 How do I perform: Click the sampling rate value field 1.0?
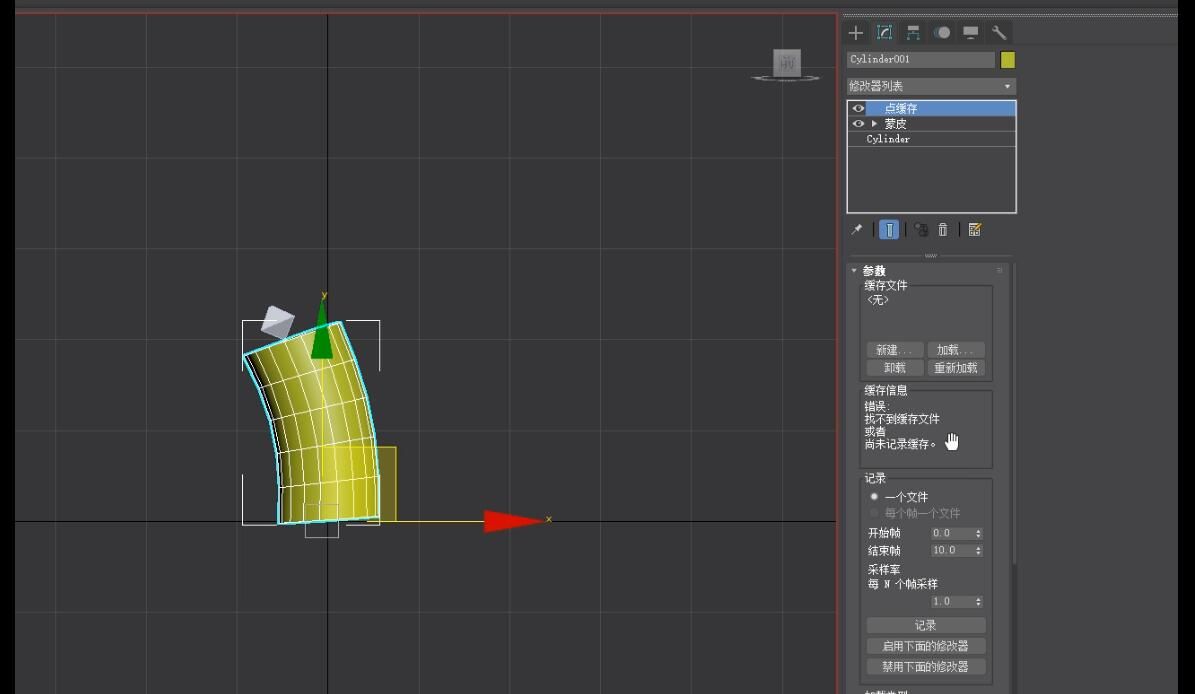click(952, 602)
